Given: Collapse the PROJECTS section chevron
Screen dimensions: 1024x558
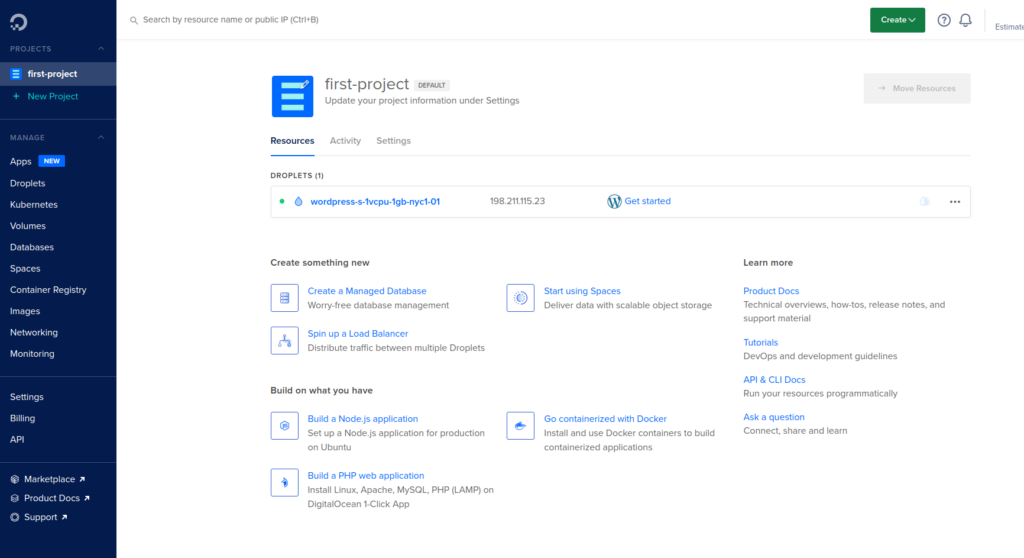Looking at the screenshot, I should coord(101,49).
